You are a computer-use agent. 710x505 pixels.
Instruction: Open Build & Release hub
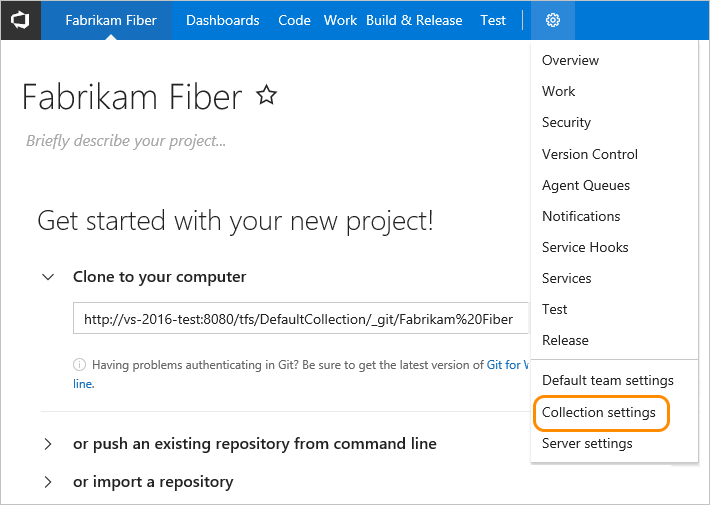(x=414, y=20)
